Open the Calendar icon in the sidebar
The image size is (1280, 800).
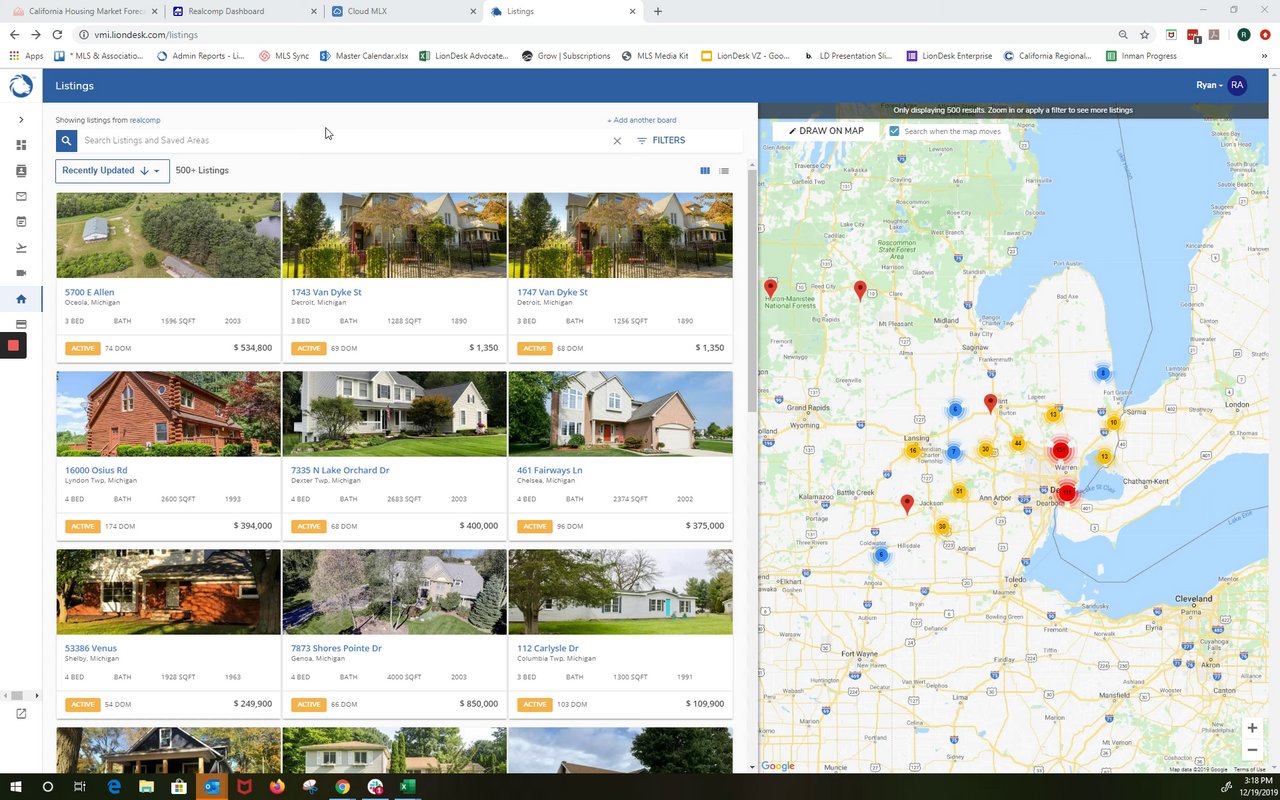[x=21, y=221]
